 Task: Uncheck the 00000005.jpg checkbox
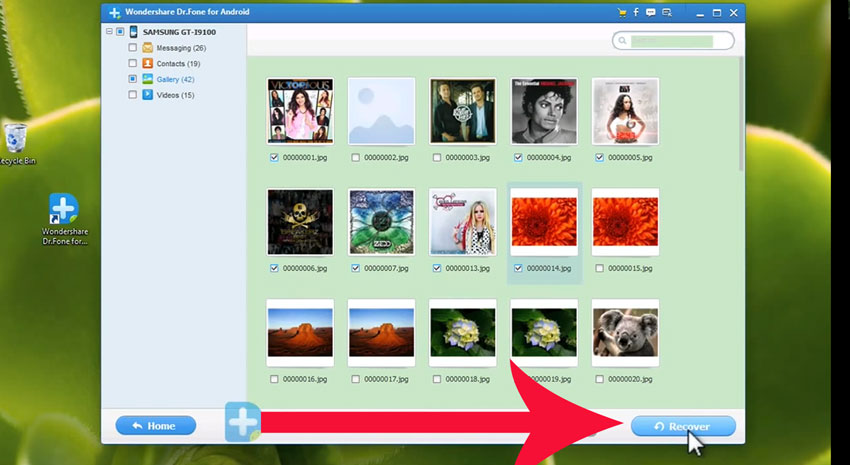(x=600, y=158)
